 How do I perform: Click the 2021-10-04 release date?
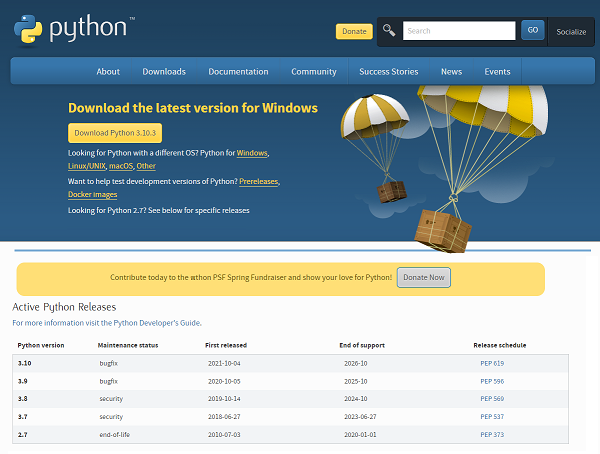click(224, 363)
